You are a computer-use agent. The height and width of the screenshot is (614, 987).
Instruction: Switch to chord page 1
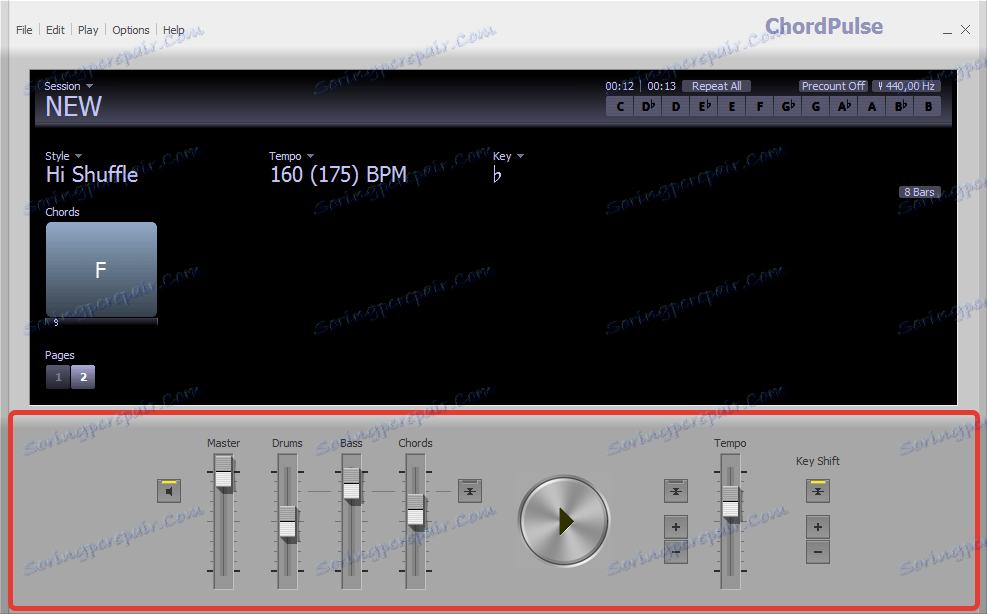pos(57,377)
